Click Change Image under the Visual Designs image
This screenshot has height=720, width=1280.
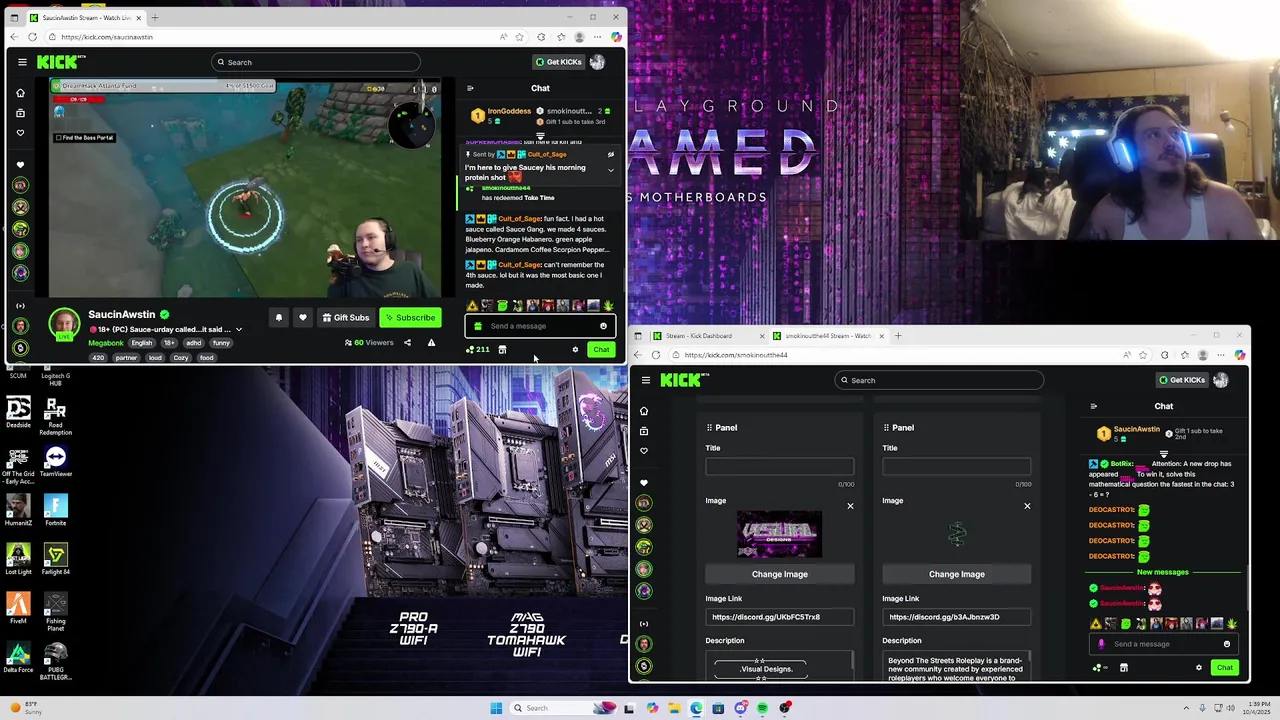tap(780, 574)
